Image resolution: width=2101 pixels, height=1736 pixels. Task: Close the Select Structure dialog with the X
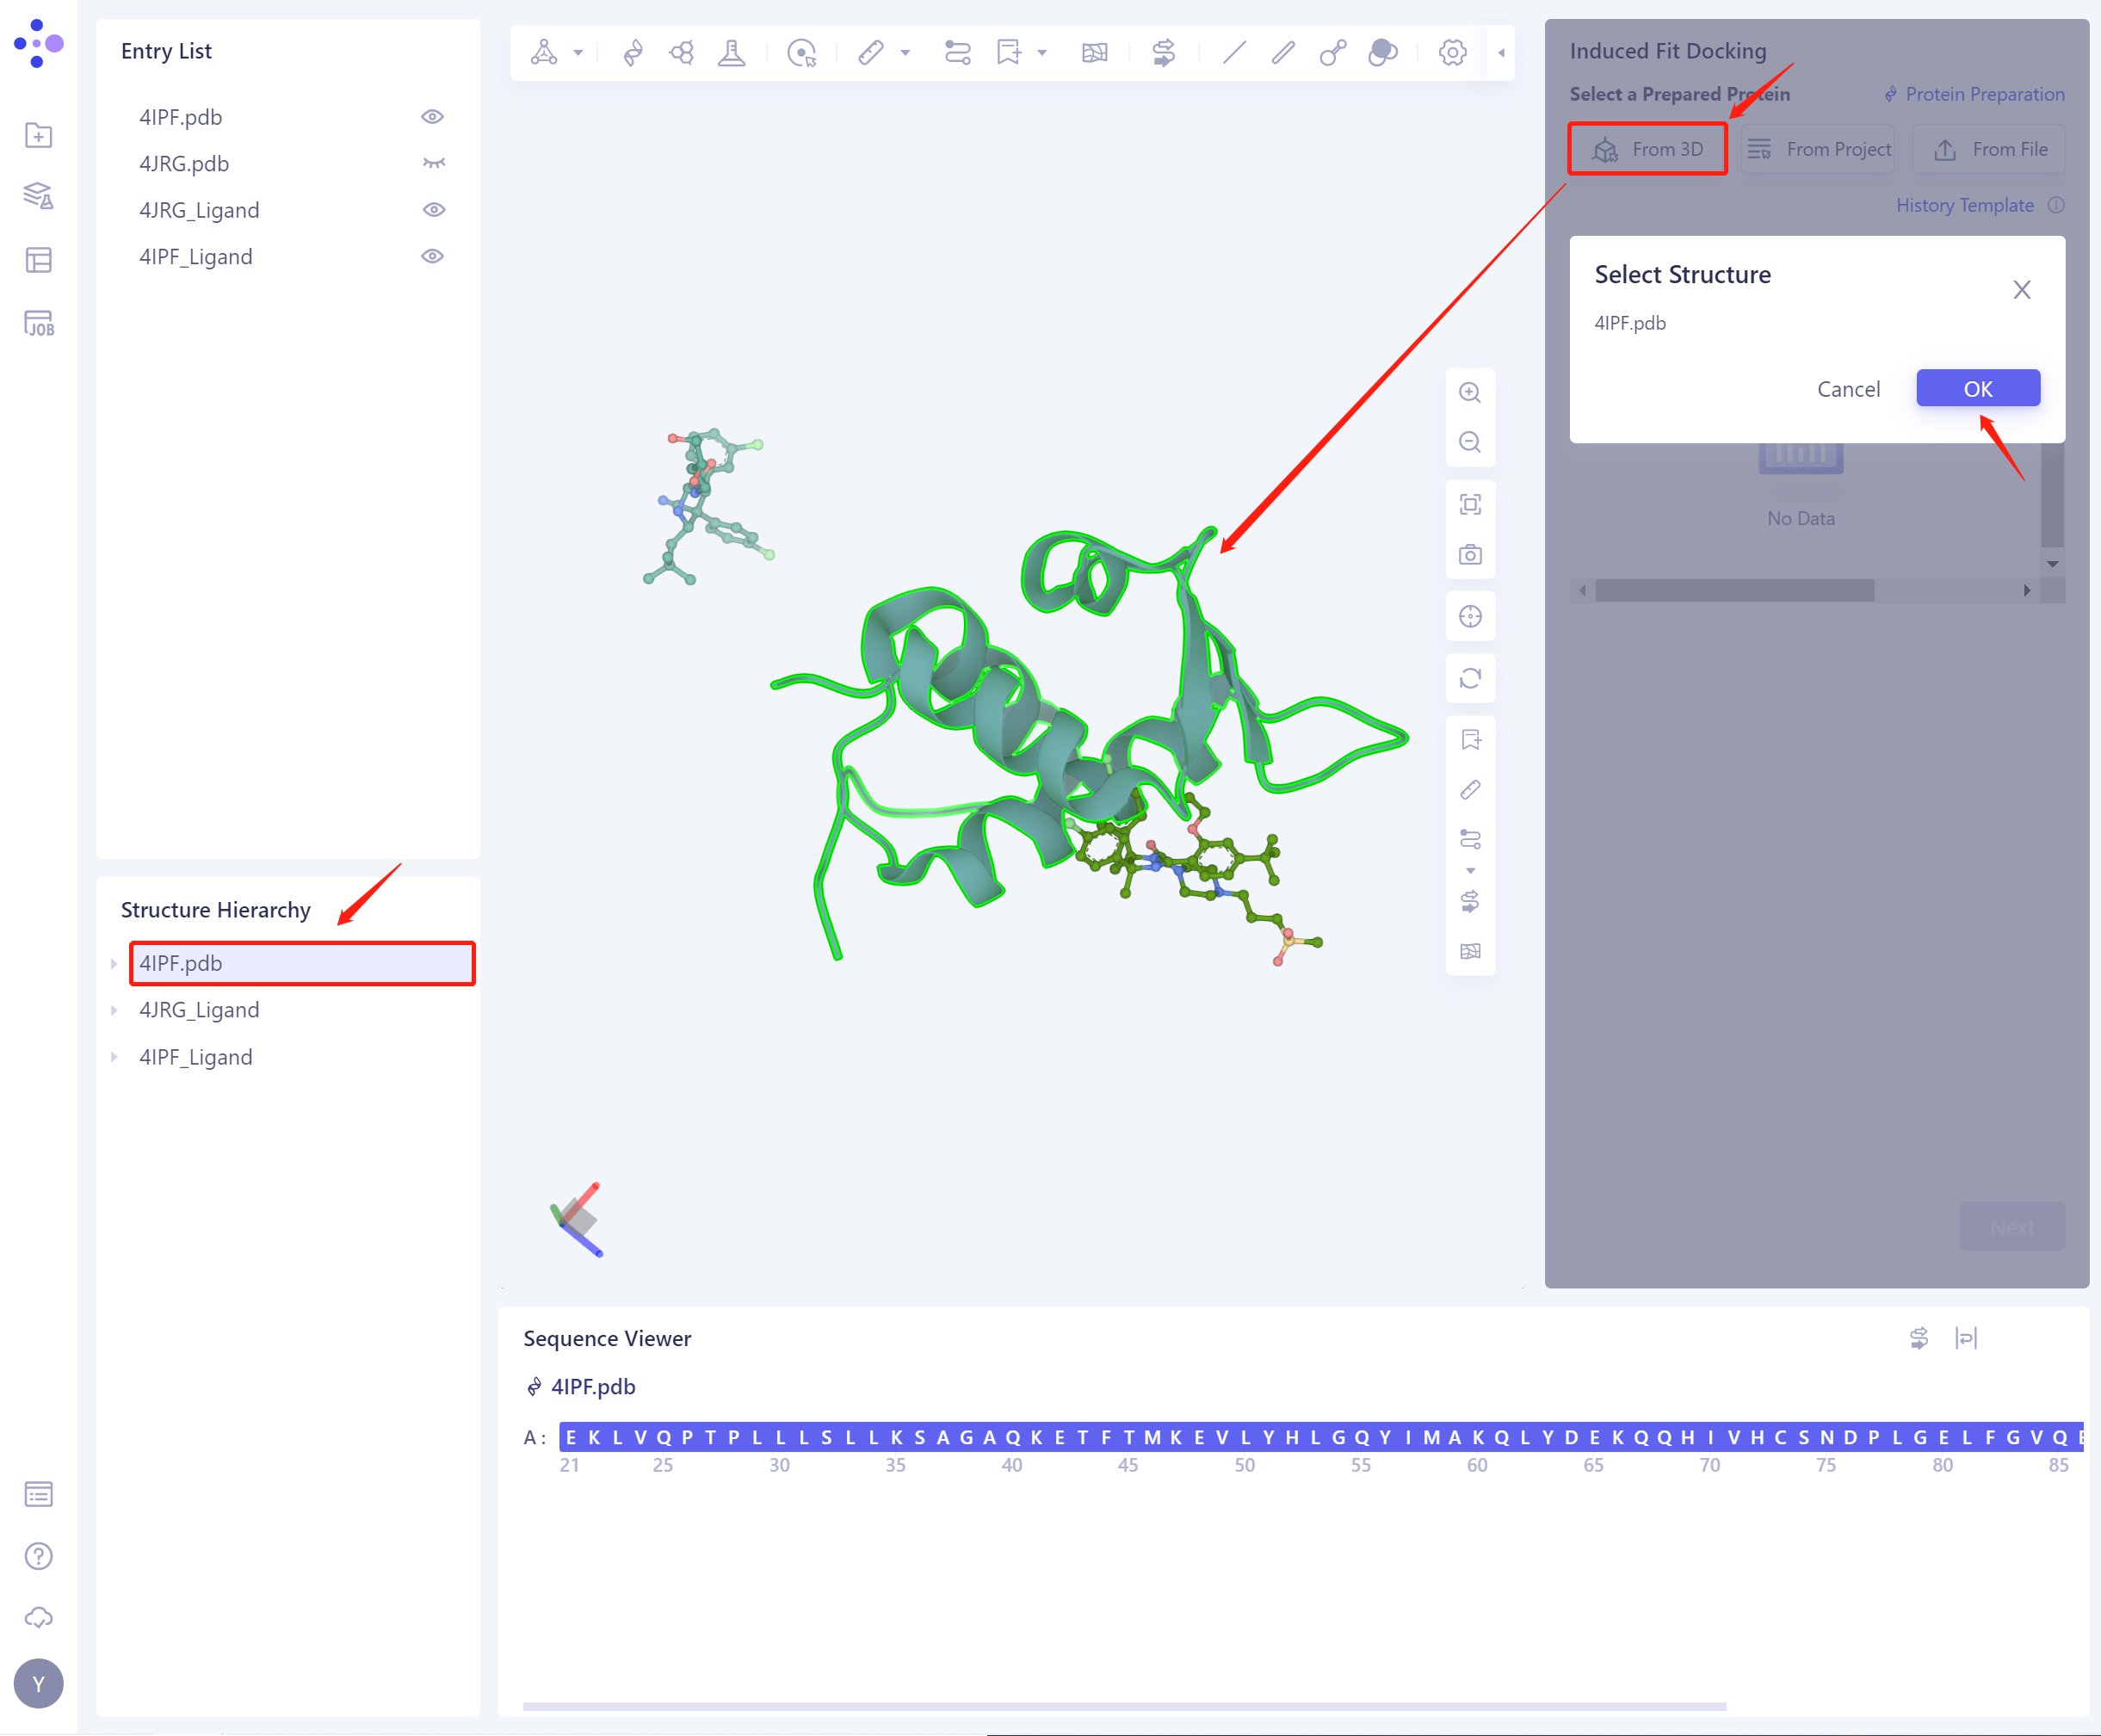coord(2021,289)
